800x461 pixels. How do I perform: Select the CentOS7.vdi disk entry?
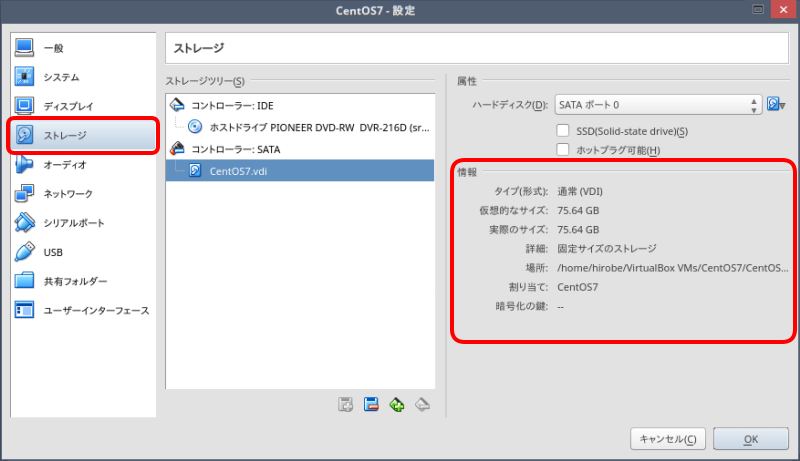[300, 170]
